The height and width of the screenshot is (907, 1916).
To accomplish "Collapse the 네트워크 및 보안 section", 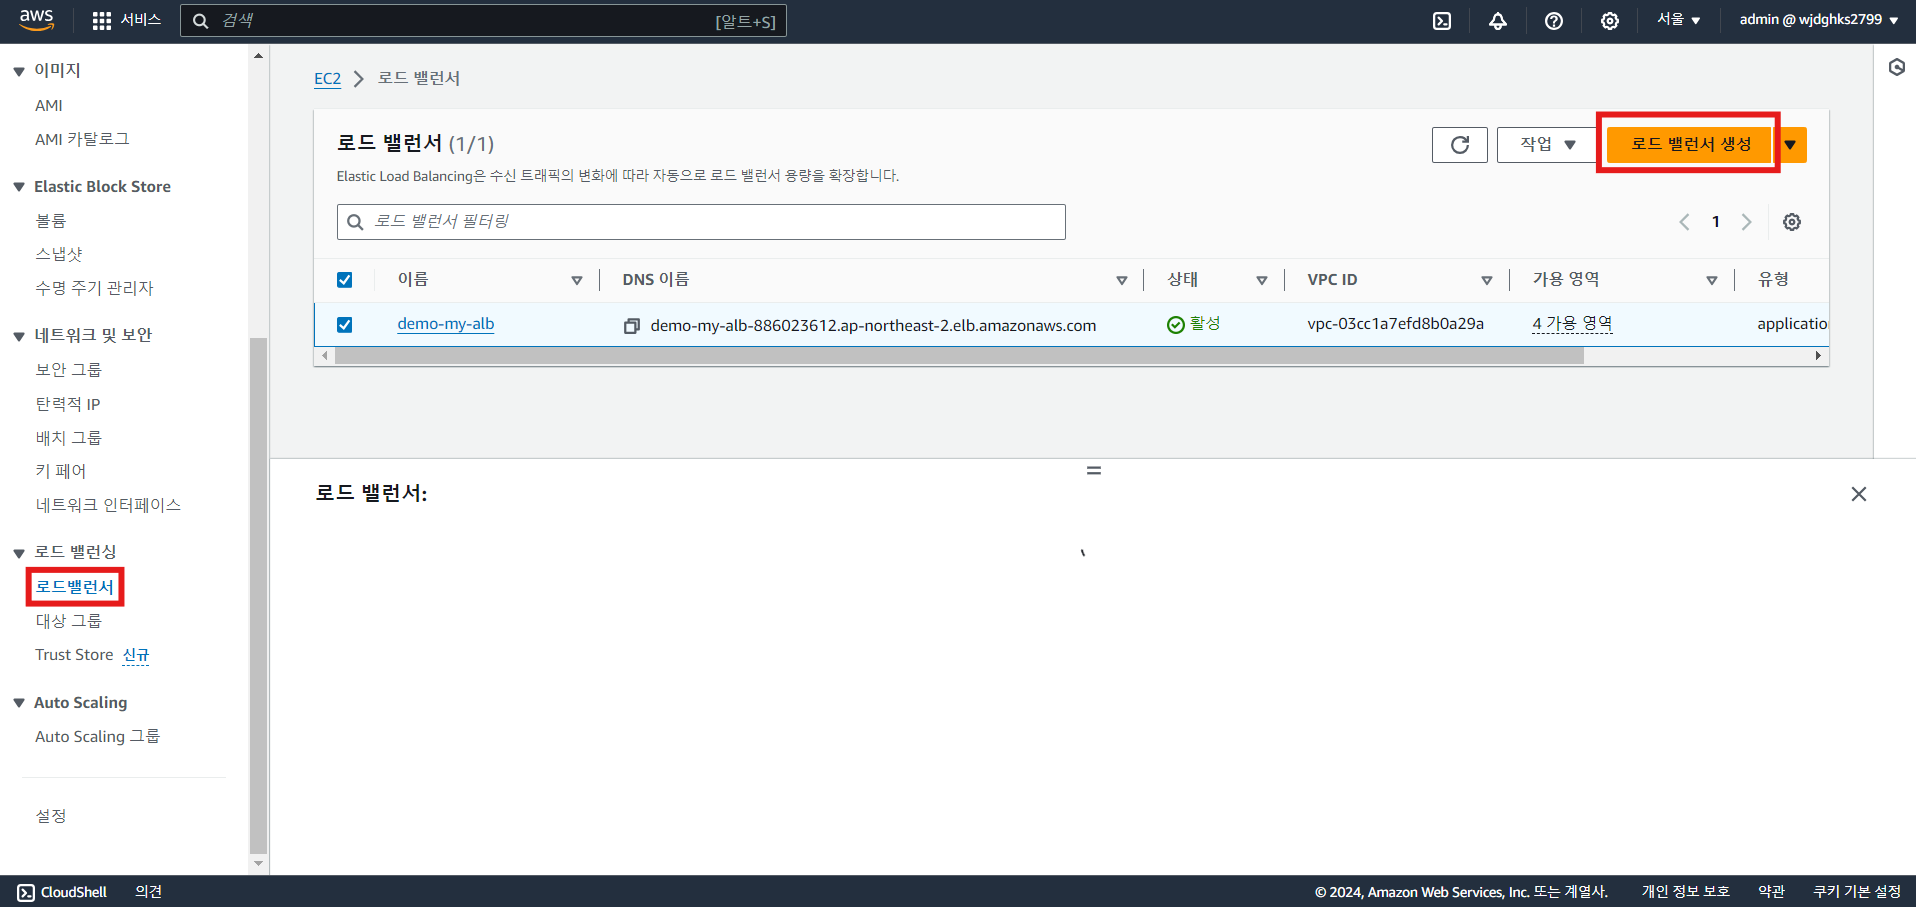I will point(19,336).
